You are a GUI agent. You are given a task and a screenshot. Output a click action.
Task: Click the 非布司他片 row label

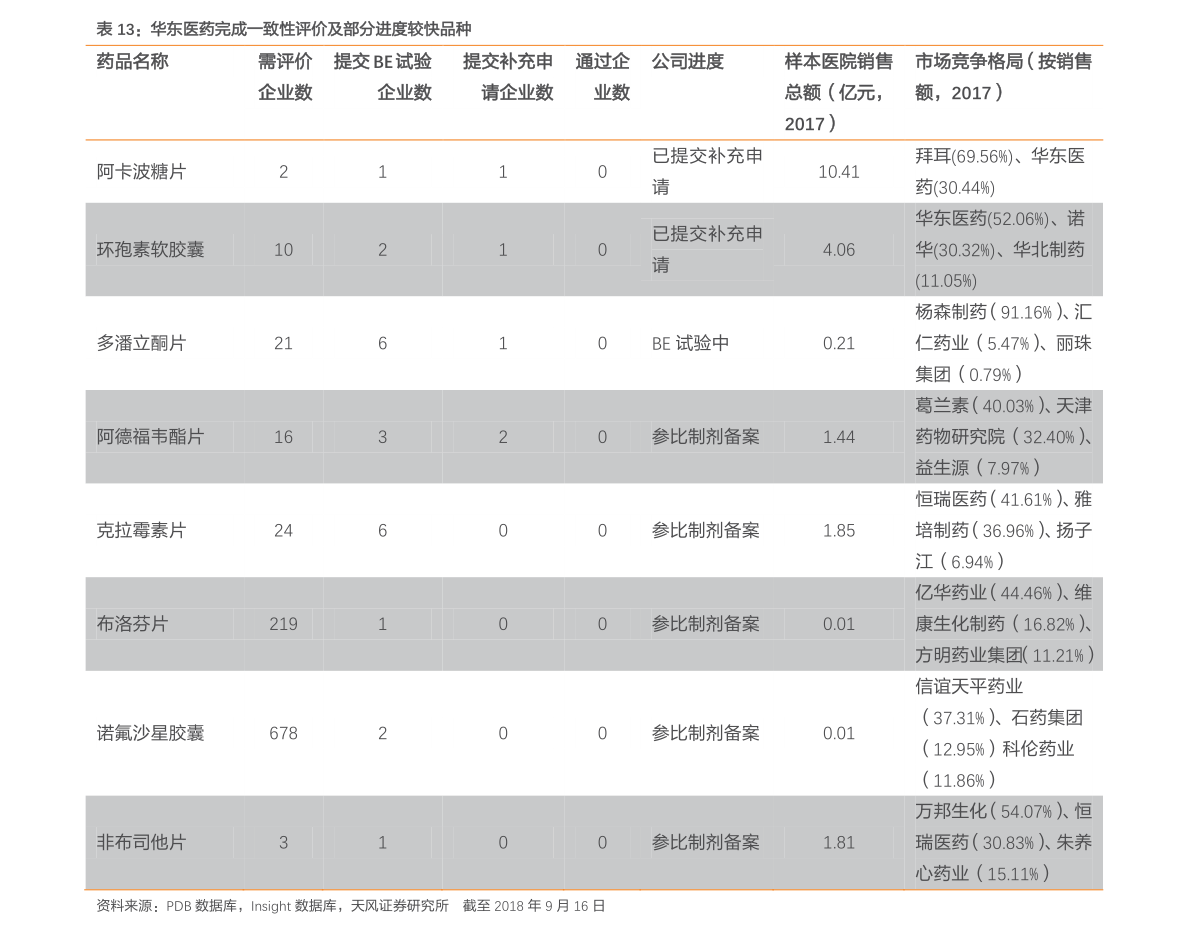pyautogui.click(x=141, y=843)
